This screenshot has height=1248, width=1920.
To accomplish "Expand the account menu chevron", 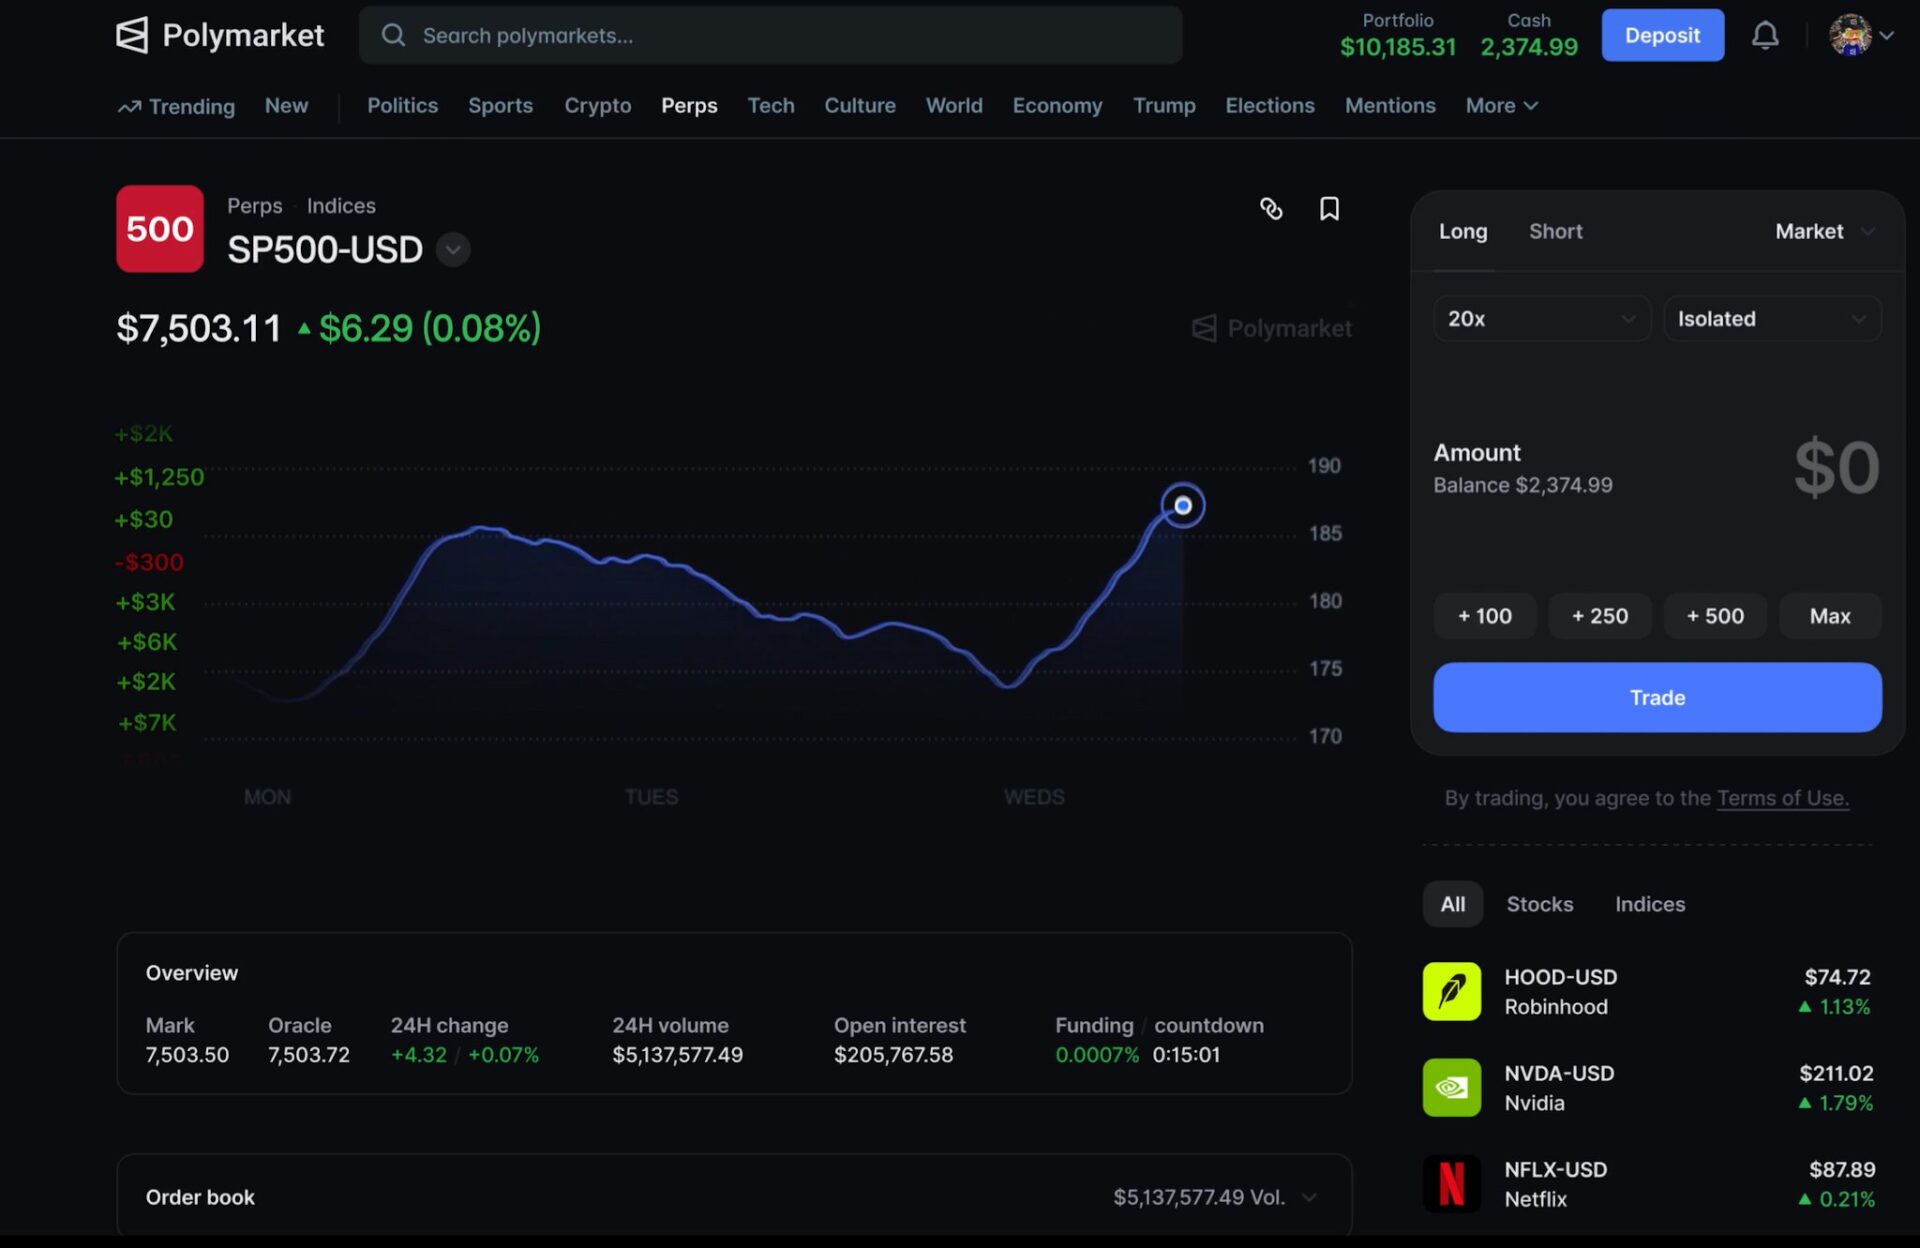I will [x=1887, y=35].
